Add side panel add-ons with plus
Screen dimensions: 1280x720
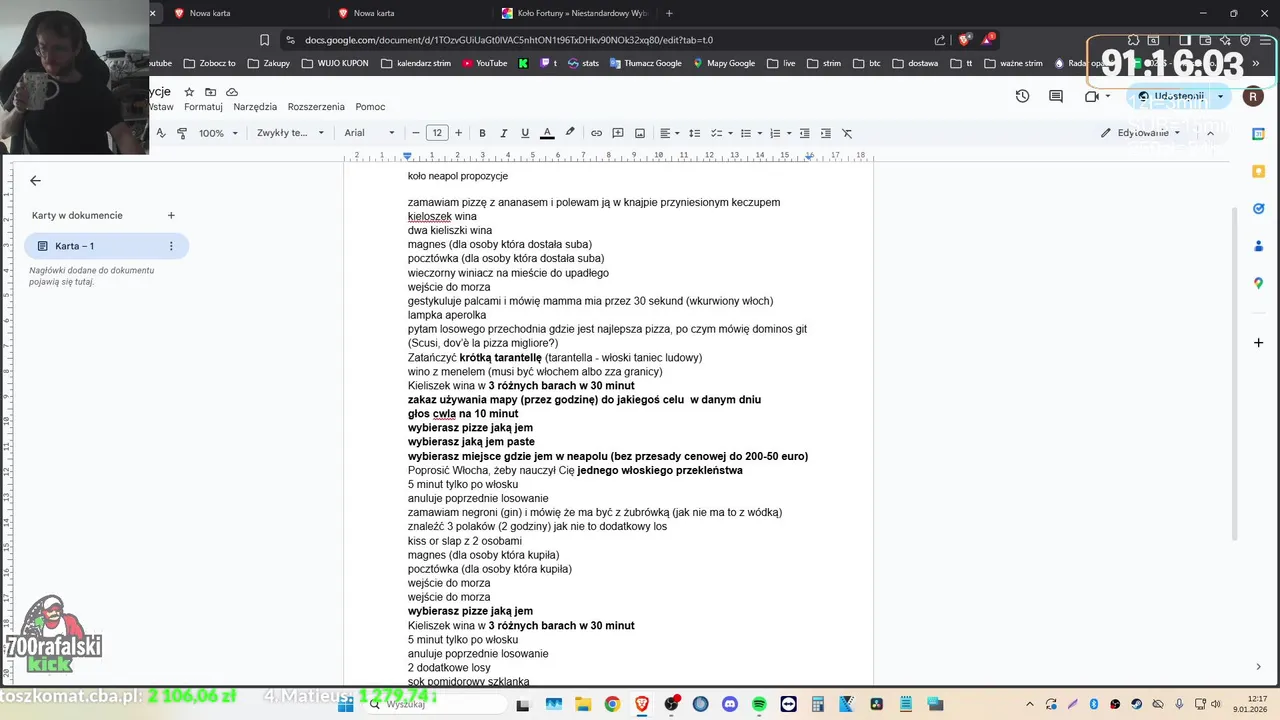1259,343
